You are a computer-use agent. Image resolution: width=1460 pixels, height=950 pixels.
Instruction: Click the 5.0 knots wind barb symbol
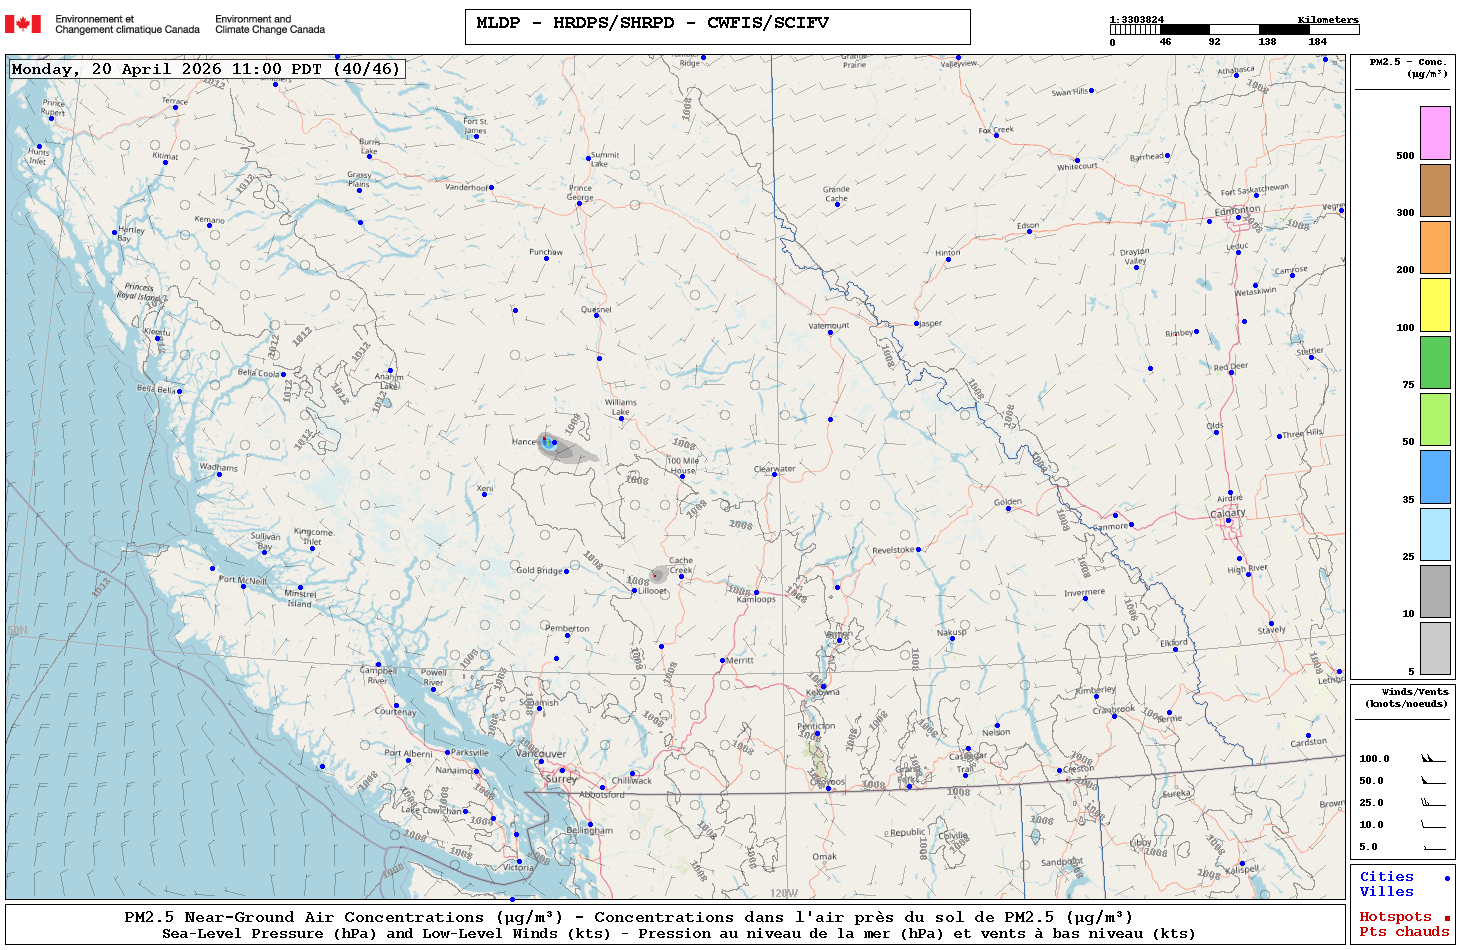point(1432,847)
